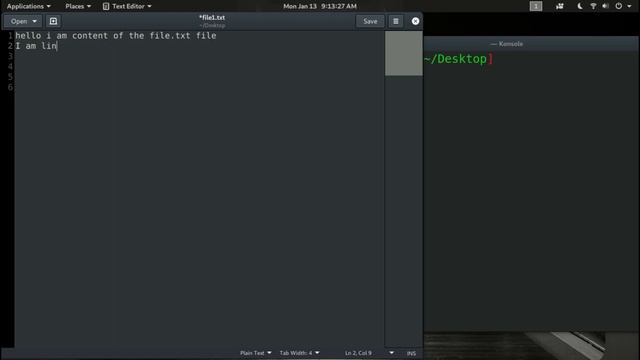Click the *file1.txt window title
This screenshot has height=360, width=640.
212,18
